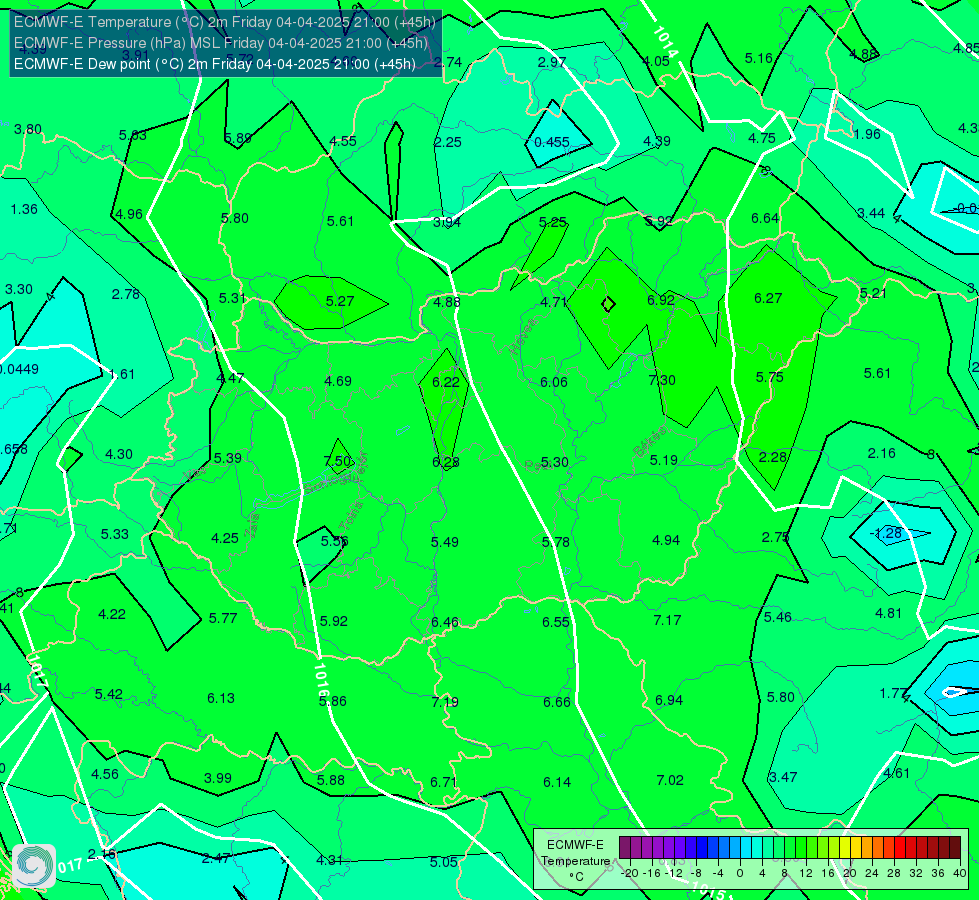Click the dark maroon legend swatch above 40
The width and height of the screenshot is (979, 900).
click(955, 848)
